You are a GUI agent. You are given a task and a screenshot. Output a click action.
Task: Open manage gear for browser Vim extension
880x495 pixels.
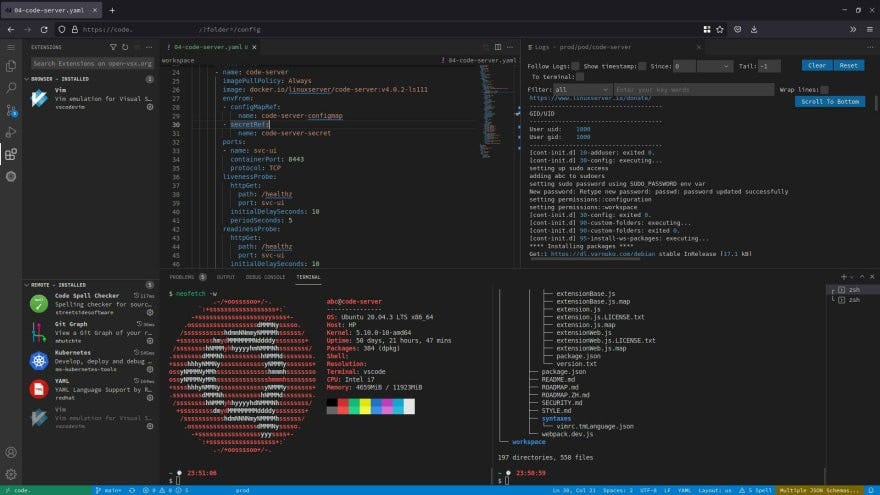pos(150,107)
